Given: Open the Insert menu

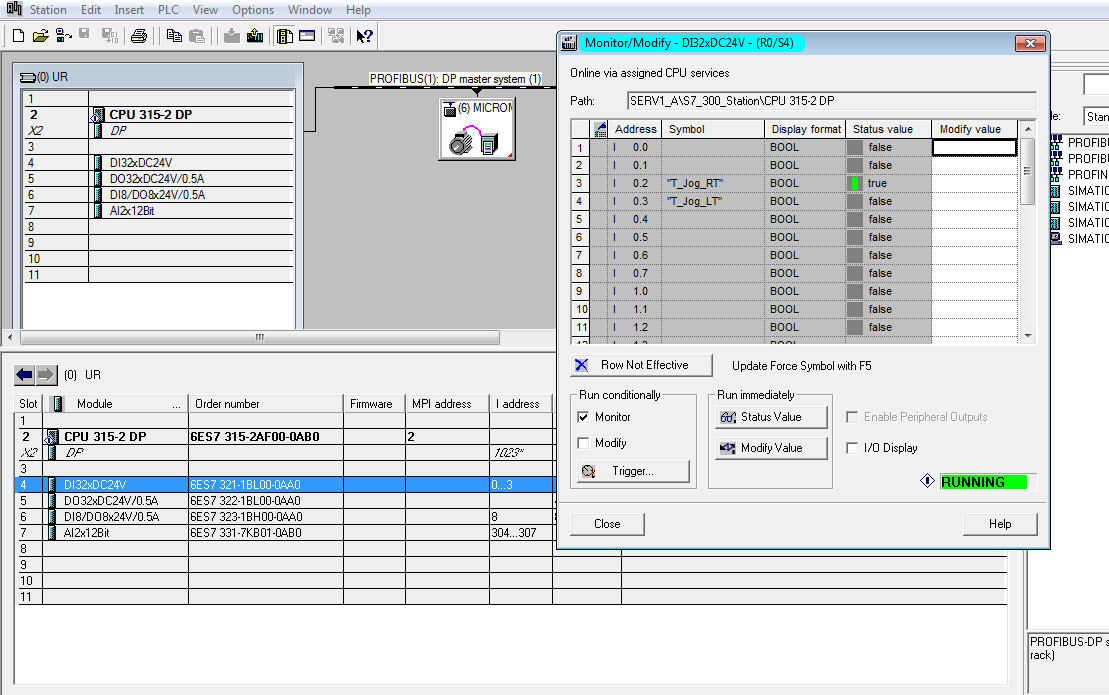Looking at the screenshot, I should (x=129, y=10).
